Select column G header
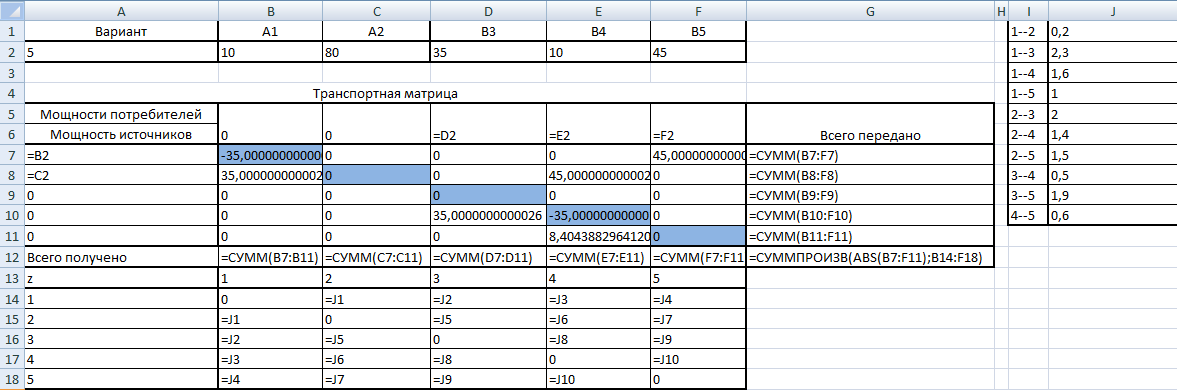This screenshot has height=390, width=1177. 869,10
